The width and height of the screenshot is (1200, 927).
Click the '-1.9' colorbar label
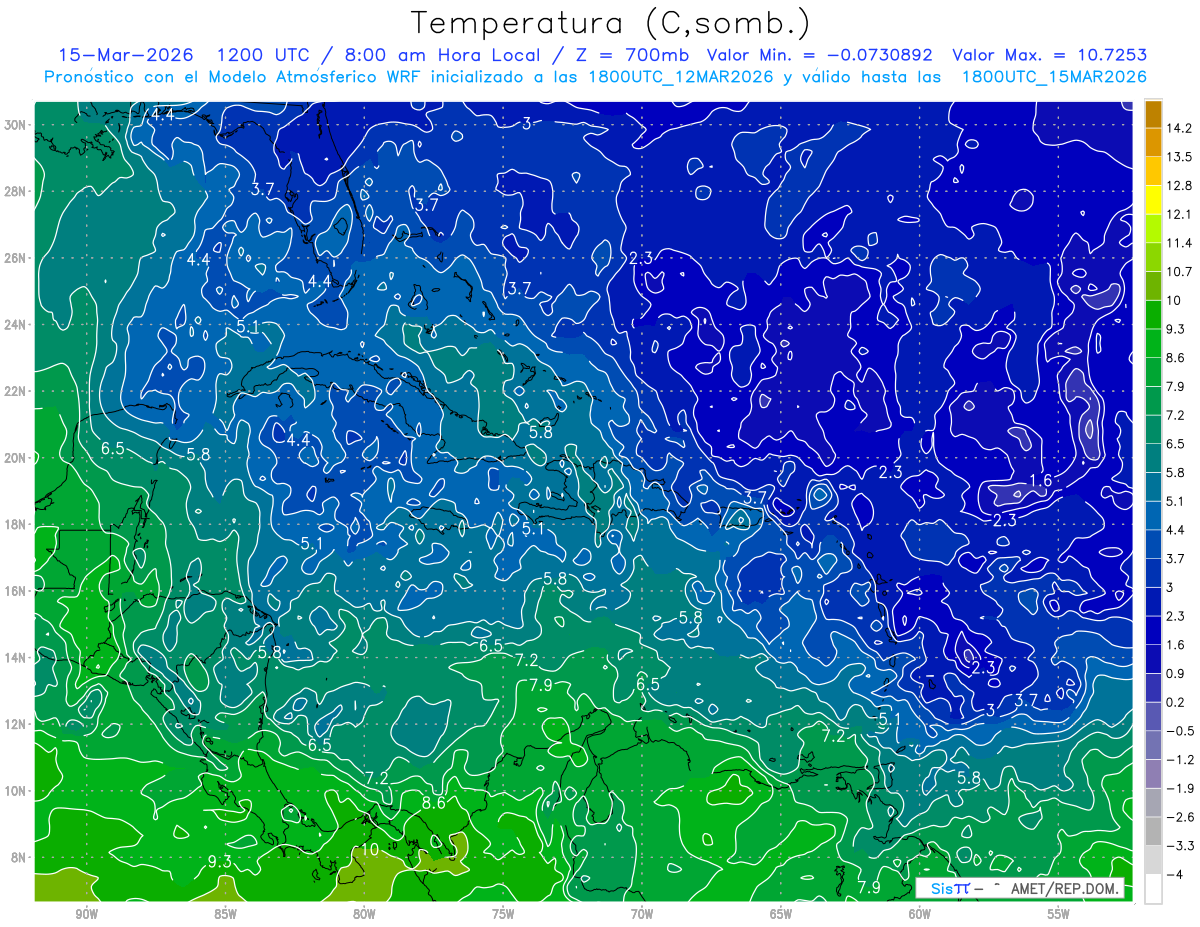(1179, 789)
